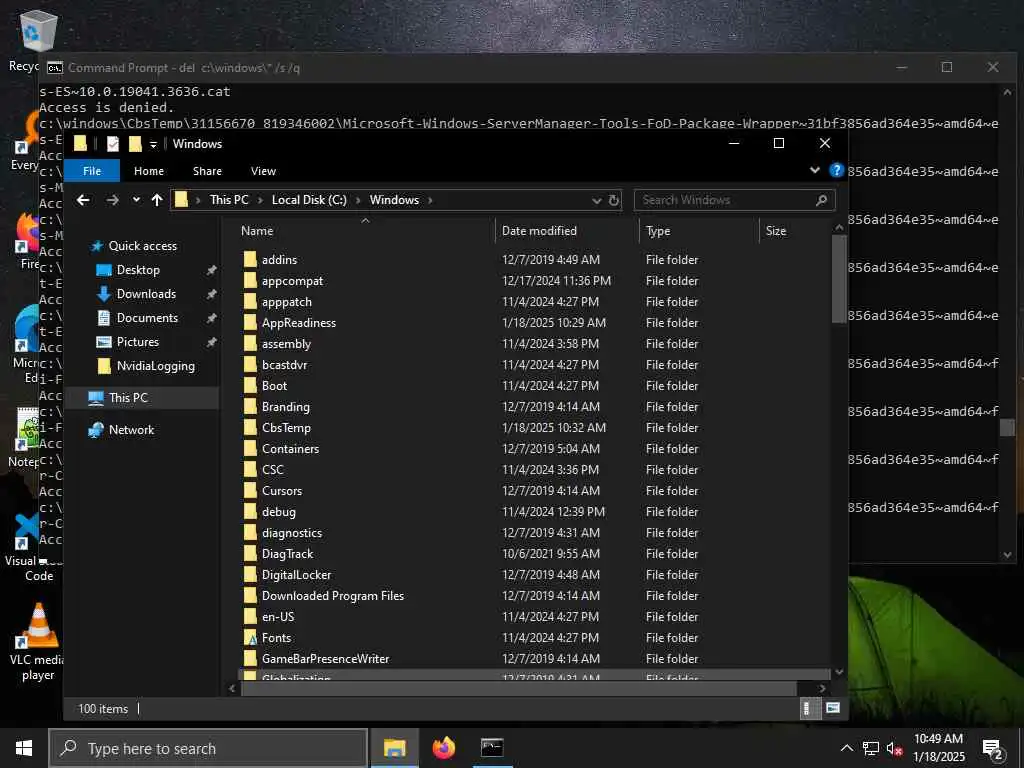Screen dimensions: 1024x768
Task: Click the Forward navigation arrow
Action: [x=112, y=200]
